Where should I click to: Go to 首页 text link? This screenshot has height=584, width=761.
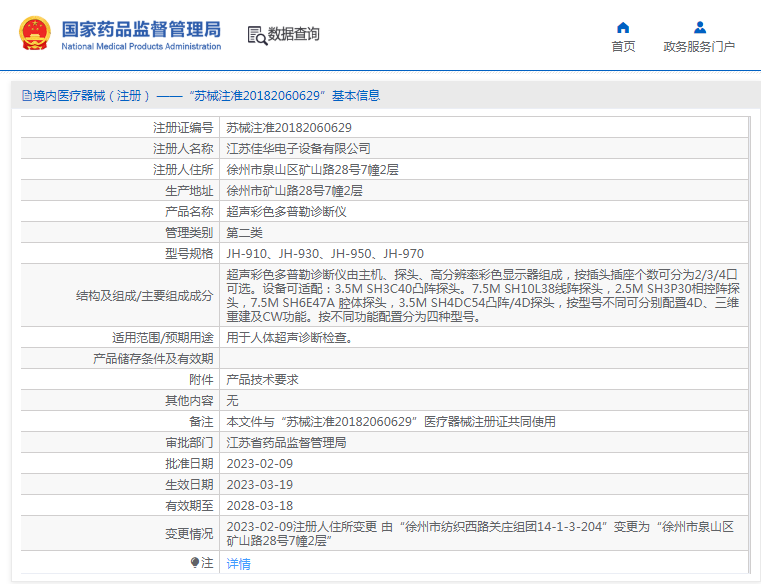click(623, 47)
